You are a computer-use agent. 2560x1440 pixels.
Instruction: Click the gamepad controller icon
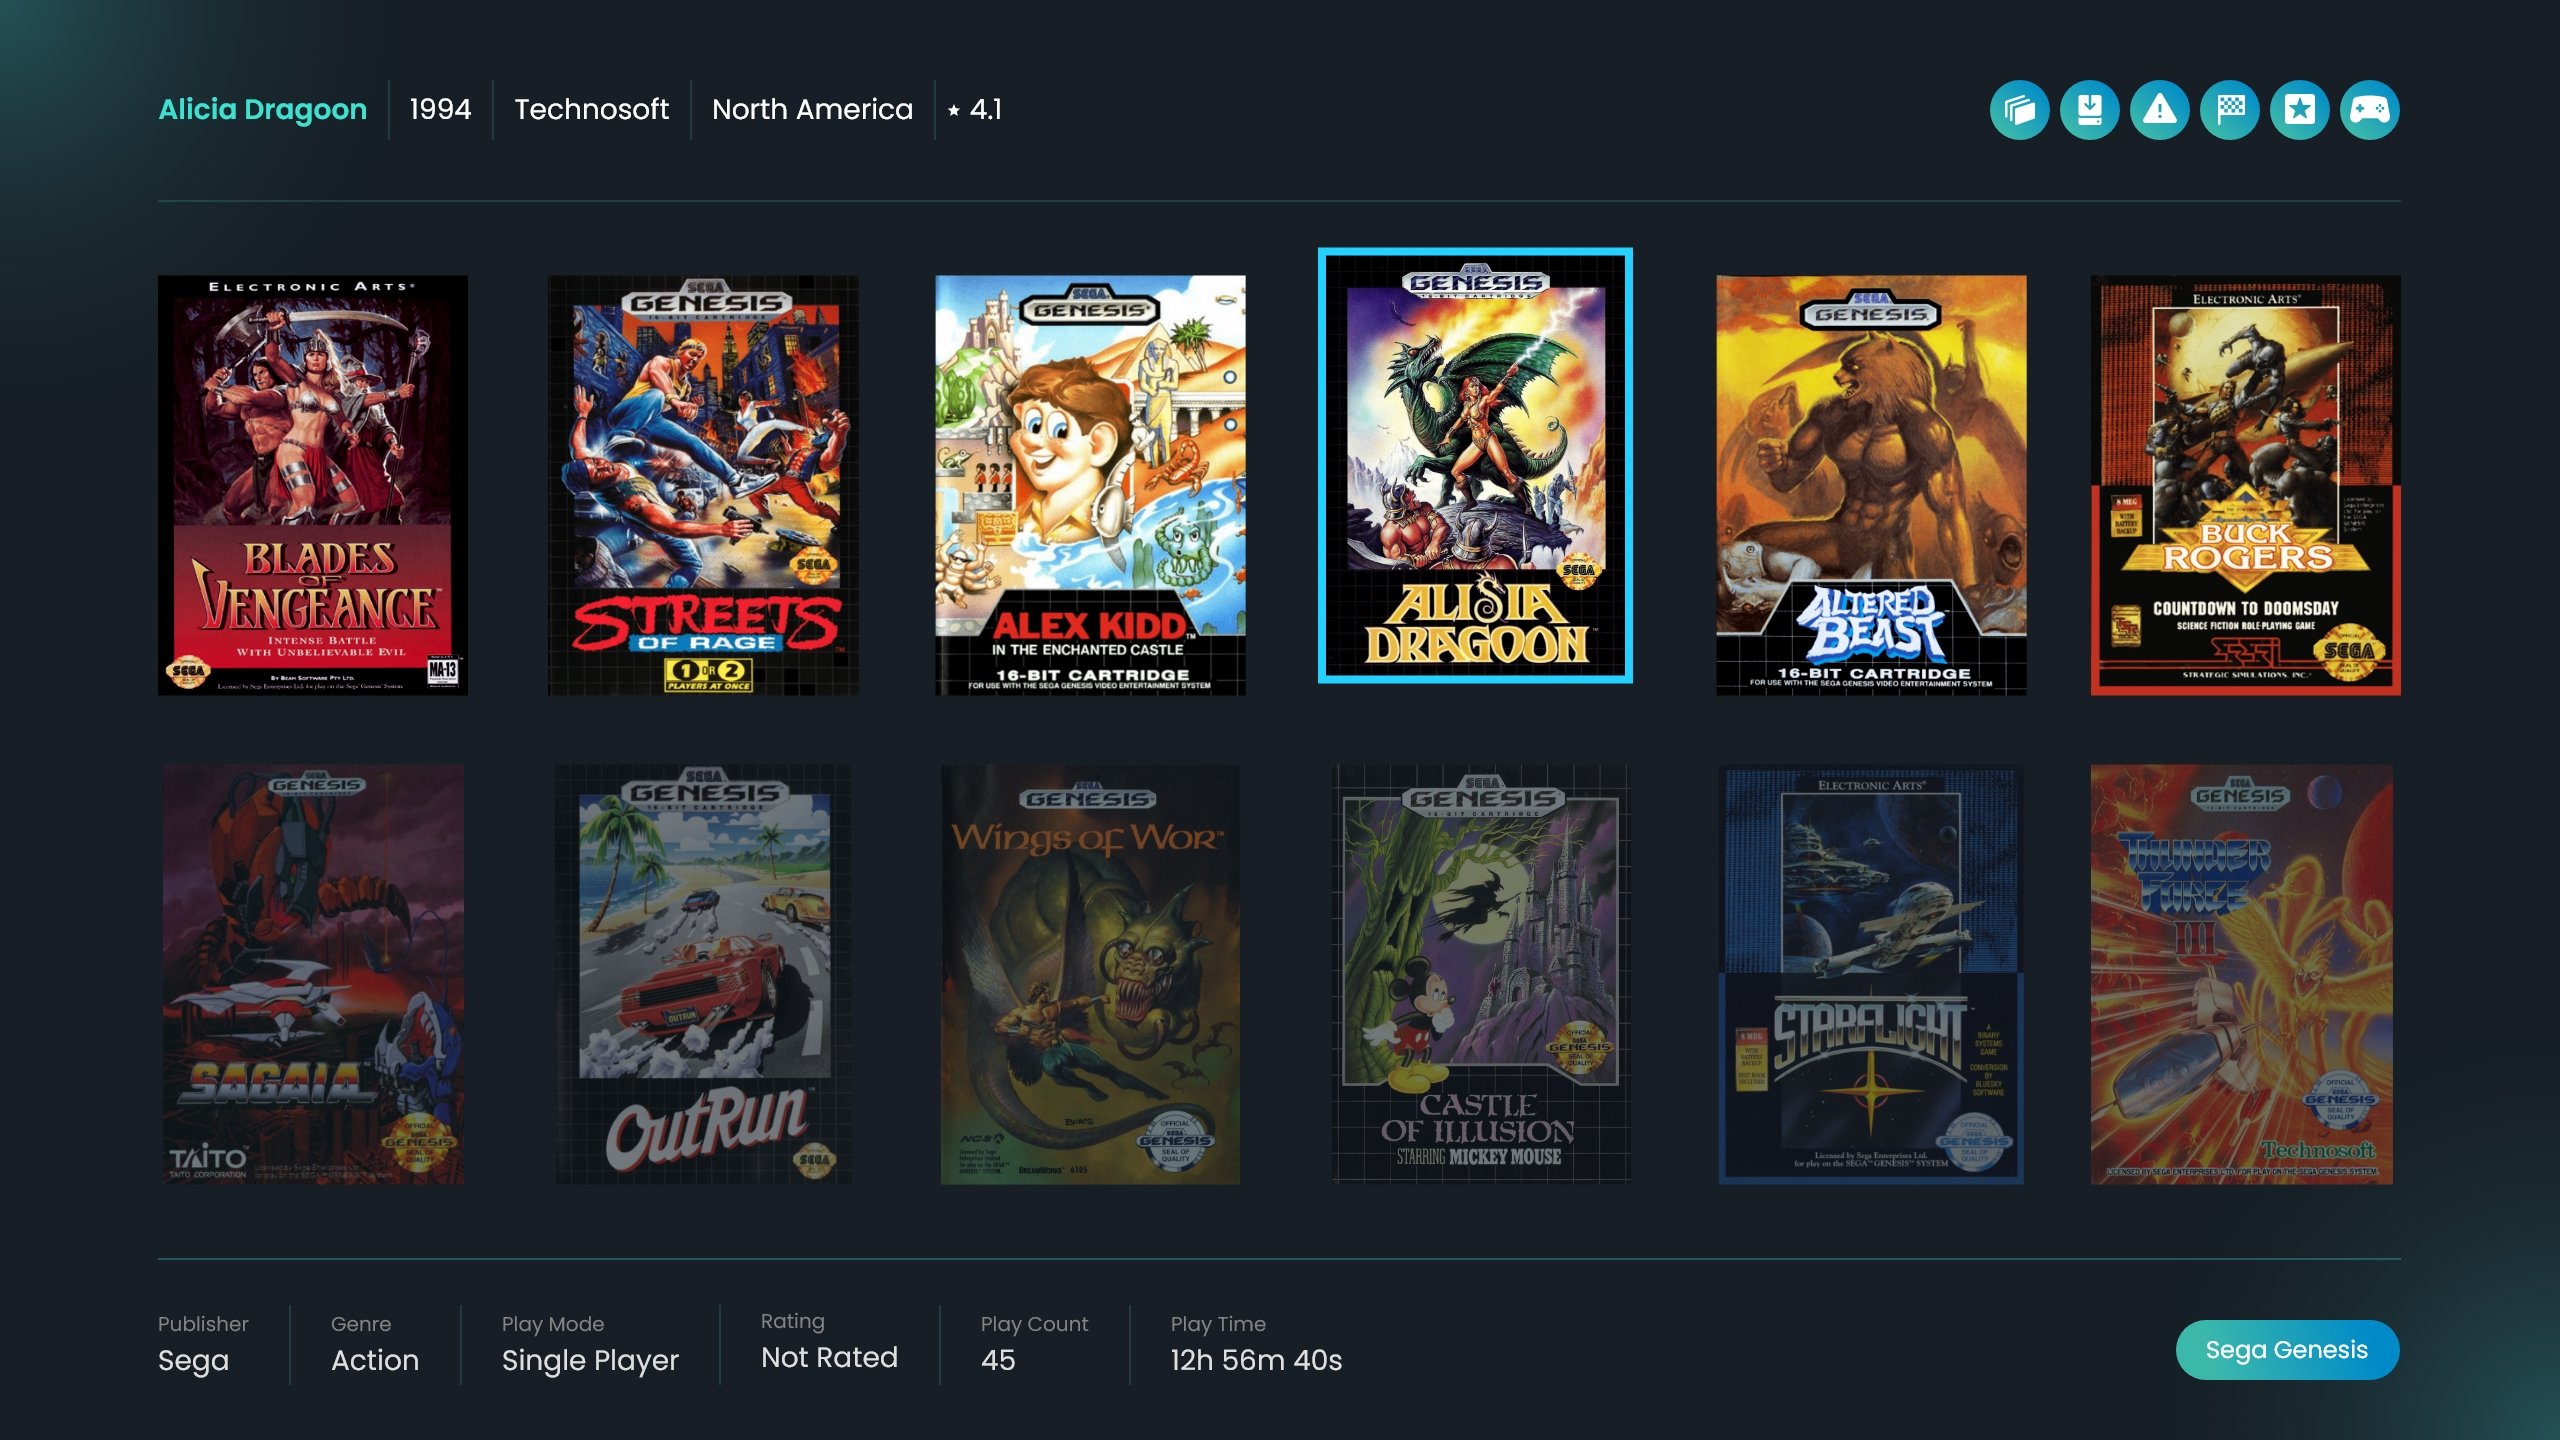click(2369, 110)
